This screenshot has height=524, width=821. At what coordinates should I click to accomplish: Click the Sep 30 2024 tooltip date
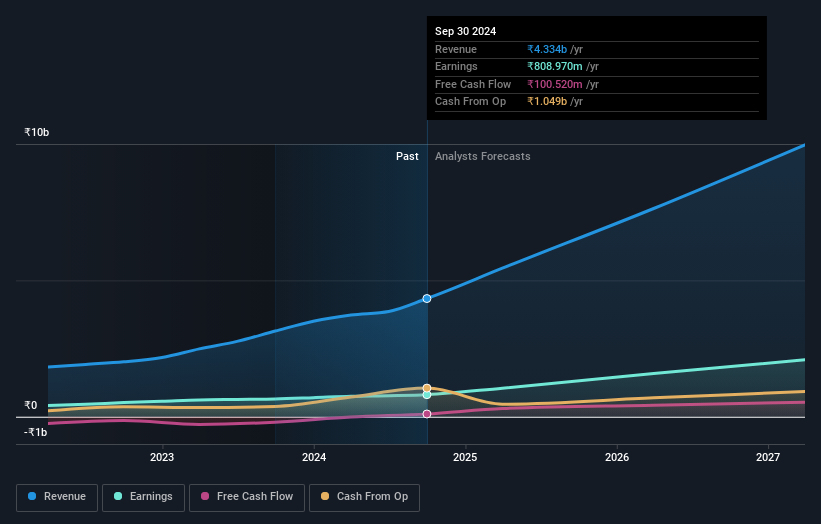click(x=465, y=31)
